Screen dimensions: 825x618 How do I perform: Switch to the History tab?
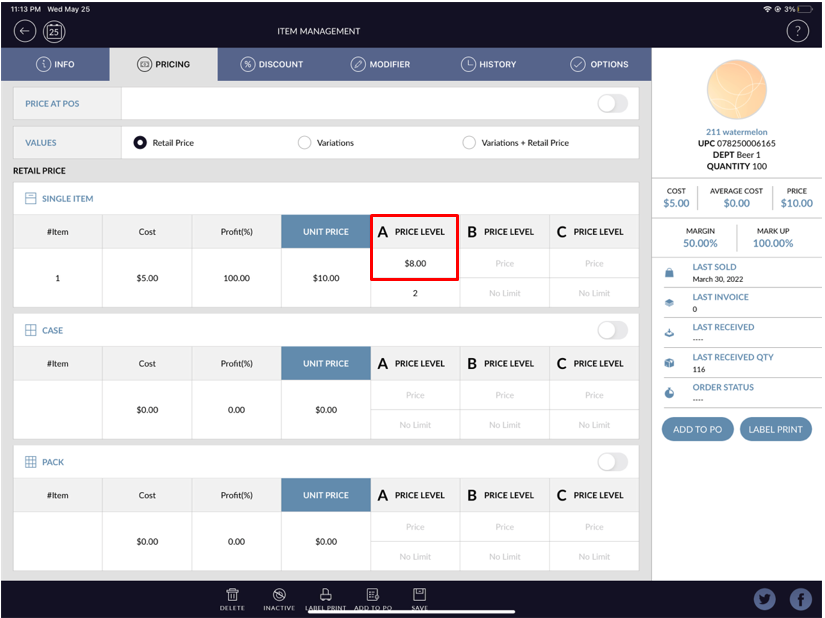488,64
